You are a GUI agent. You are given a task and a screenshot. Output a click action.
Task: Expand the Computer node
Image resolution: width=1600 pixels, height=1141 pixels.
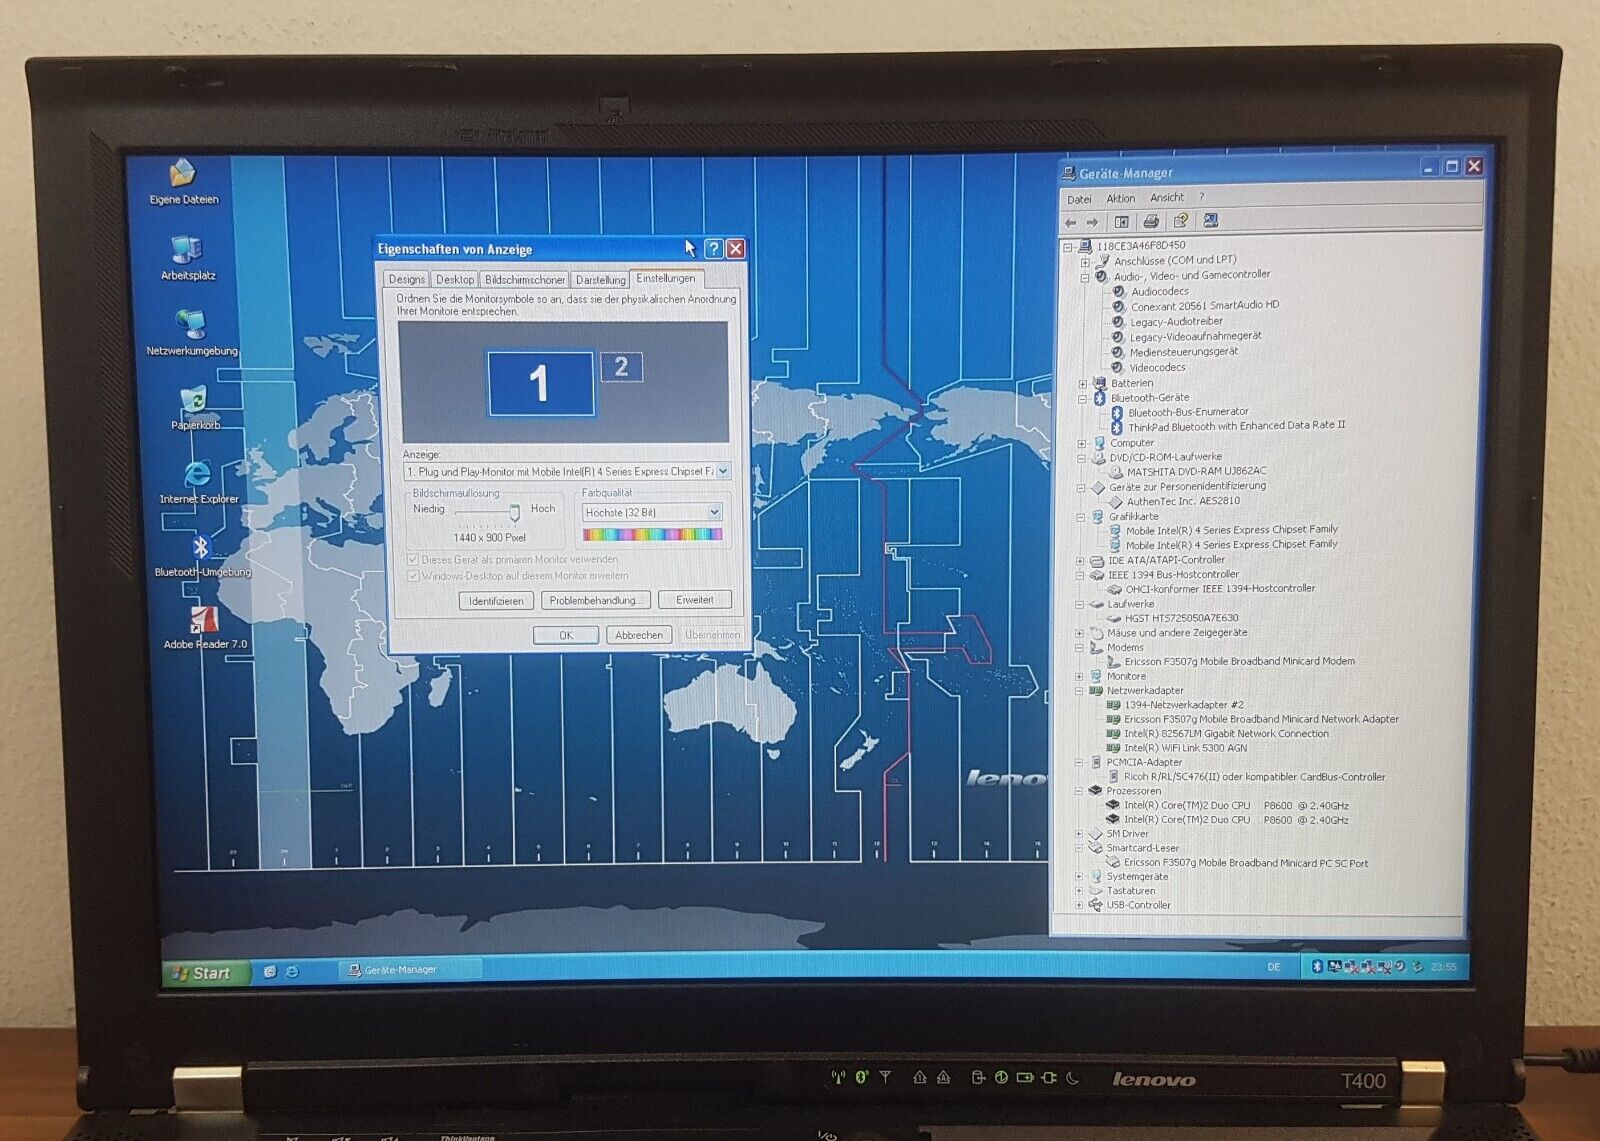pos(1082,444)
